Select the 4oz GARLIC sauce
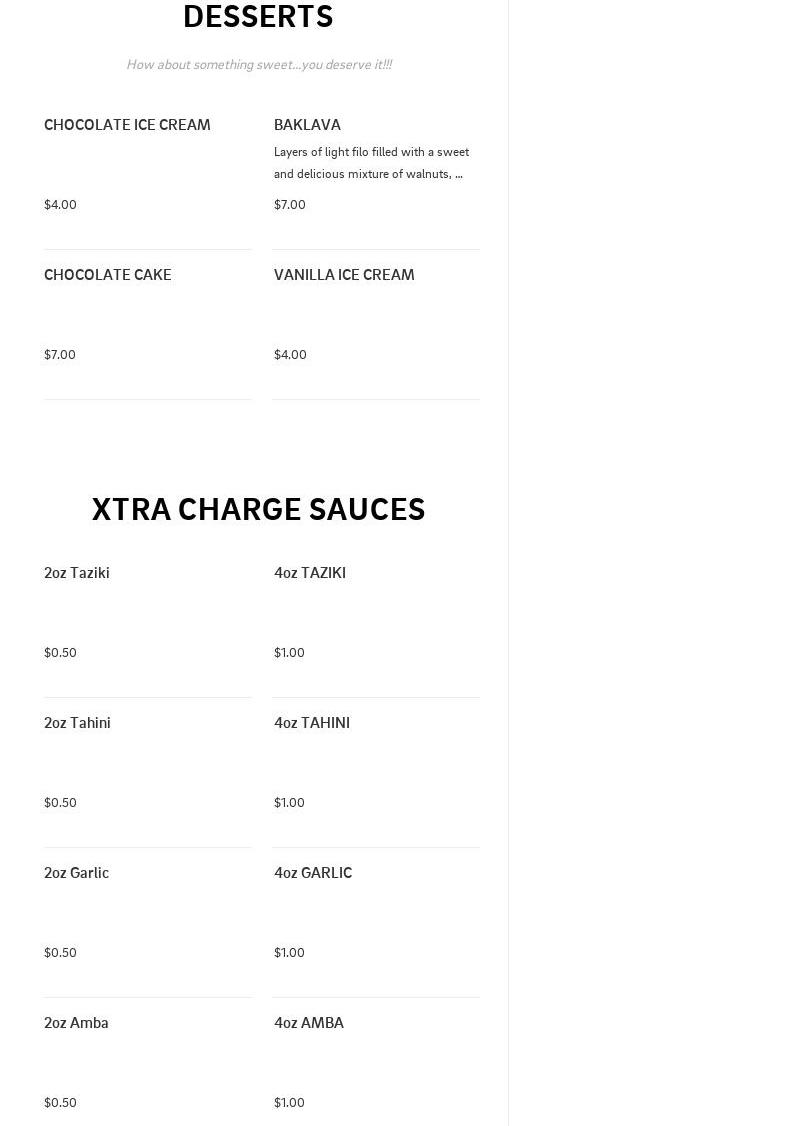Viewport: 785px width, 1126px height. (313, 873)
